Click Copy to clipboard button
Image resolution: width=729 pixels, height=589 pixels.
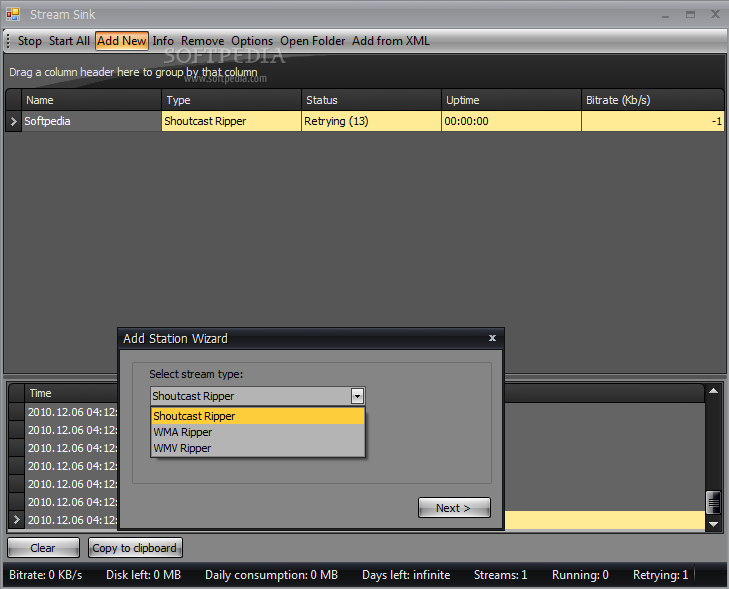click(x=135, y=548)
